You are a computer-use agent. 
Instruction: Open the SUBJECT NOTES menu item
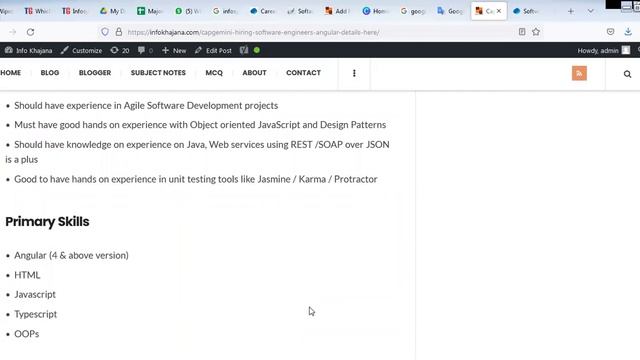pos(158,73)
